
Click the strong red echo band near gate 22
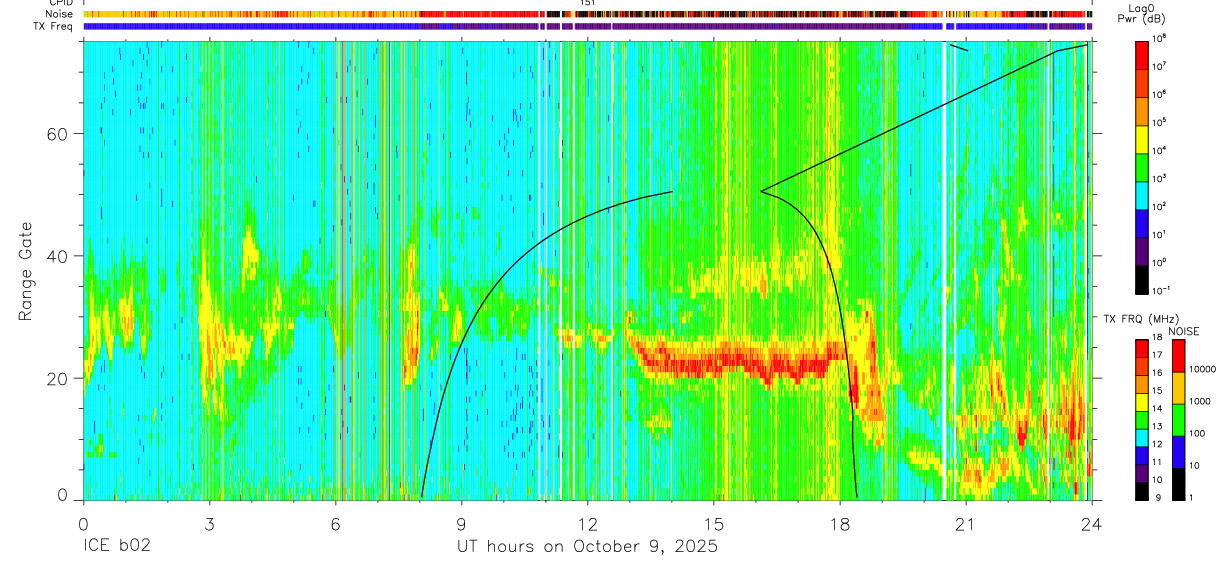(740, 360)
